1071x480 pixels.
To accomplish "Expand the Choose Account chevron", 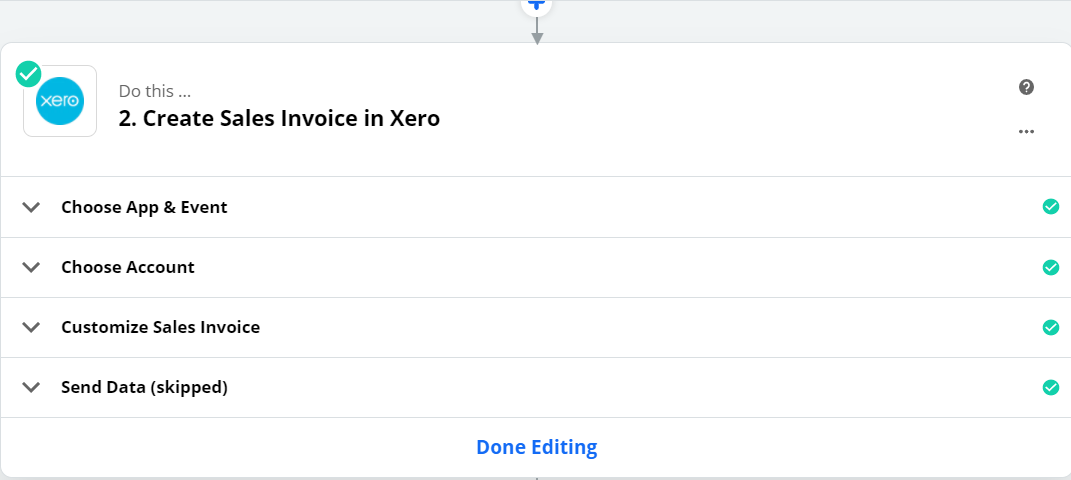I will coord(31,267).
